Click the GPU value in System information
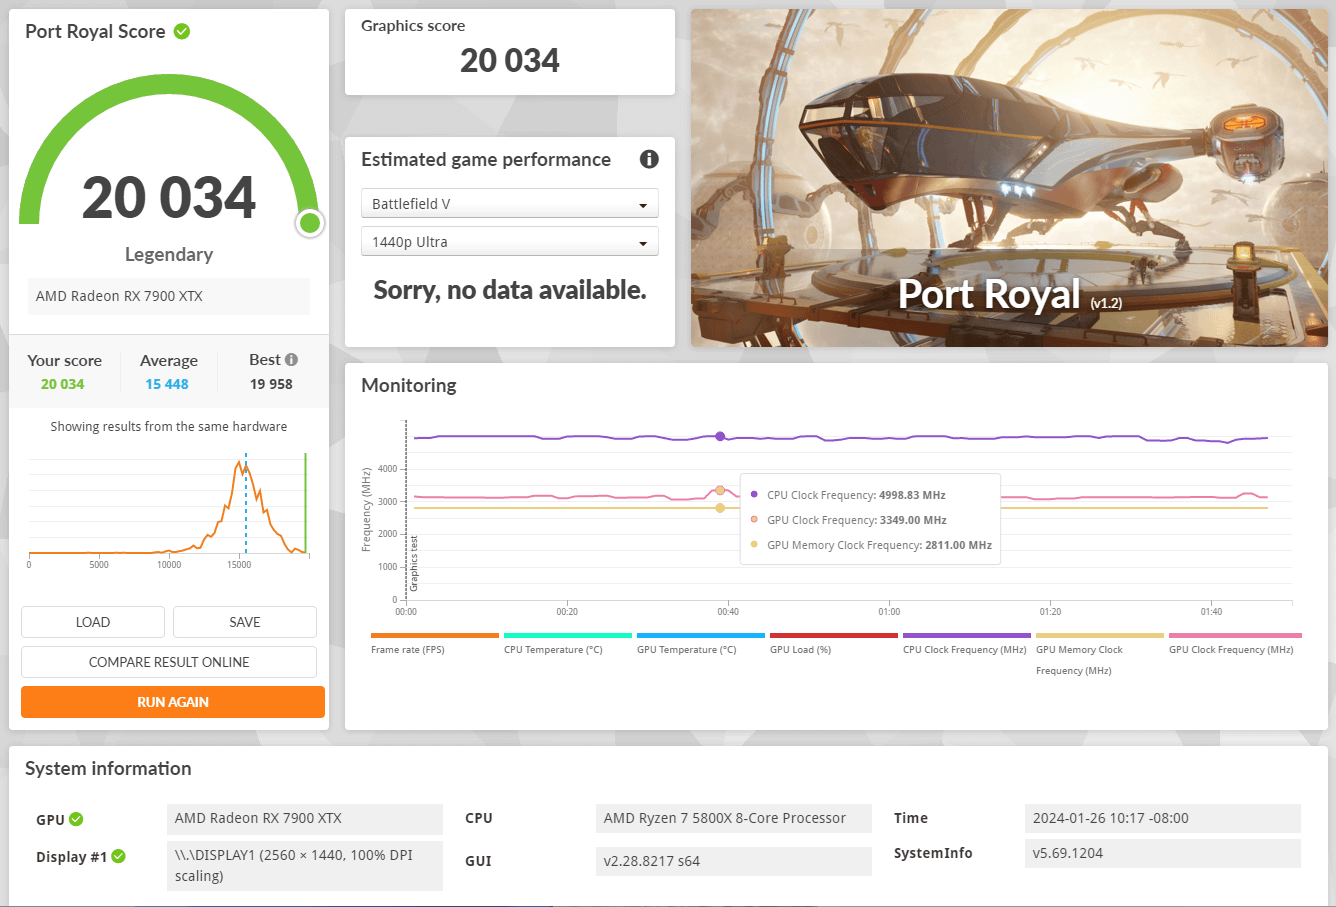Screen dimensions: 1336x907 305,819
